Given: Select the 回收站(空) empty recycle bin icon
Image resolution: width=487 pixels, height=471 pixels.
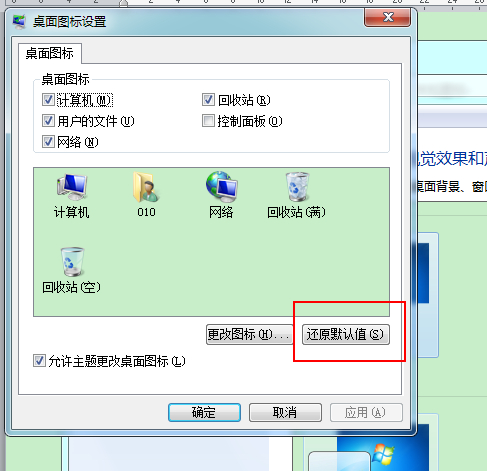Looking at the screenshot, I should pos(72,262).
